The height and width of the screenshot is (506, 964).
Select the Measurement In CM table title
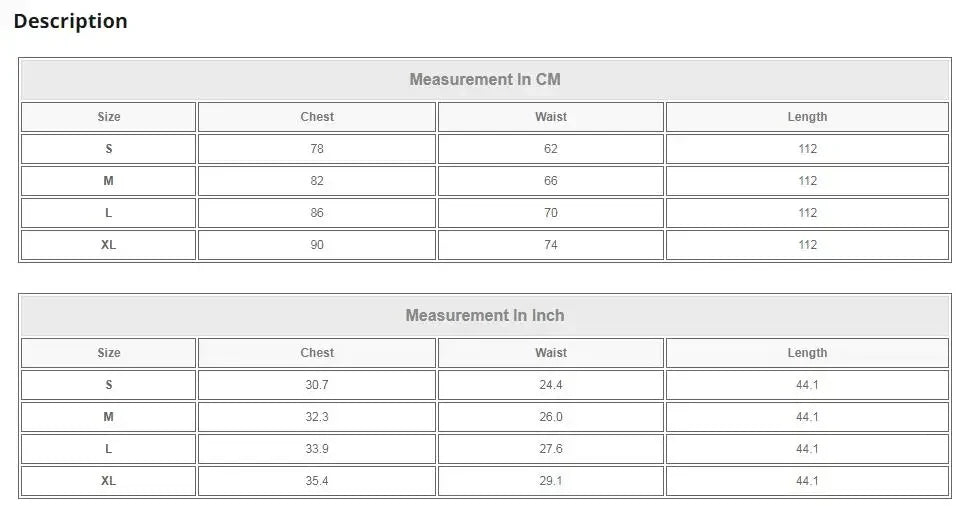pyautogui.click(x=485, y=79)
